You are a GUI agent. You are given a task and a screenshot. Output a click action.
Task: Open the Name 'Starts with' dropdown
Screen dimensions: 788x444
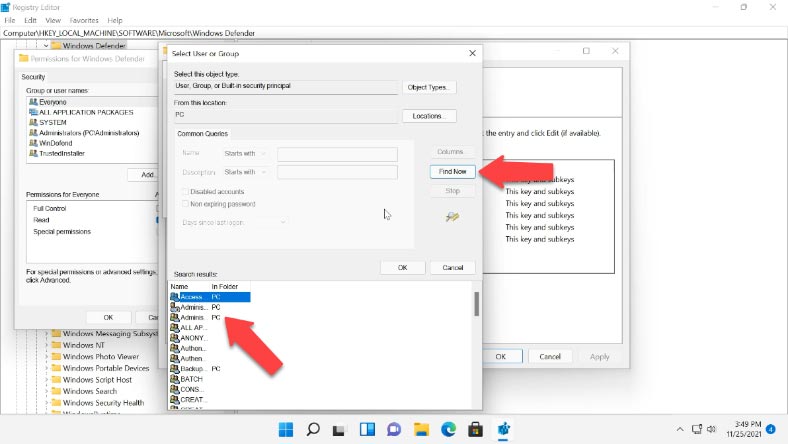(x=246, y=153)
